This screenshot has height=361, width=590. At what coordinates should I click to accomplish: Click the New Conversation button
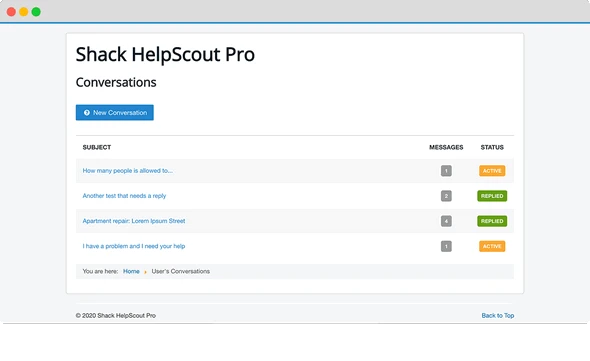coord(114,113)
